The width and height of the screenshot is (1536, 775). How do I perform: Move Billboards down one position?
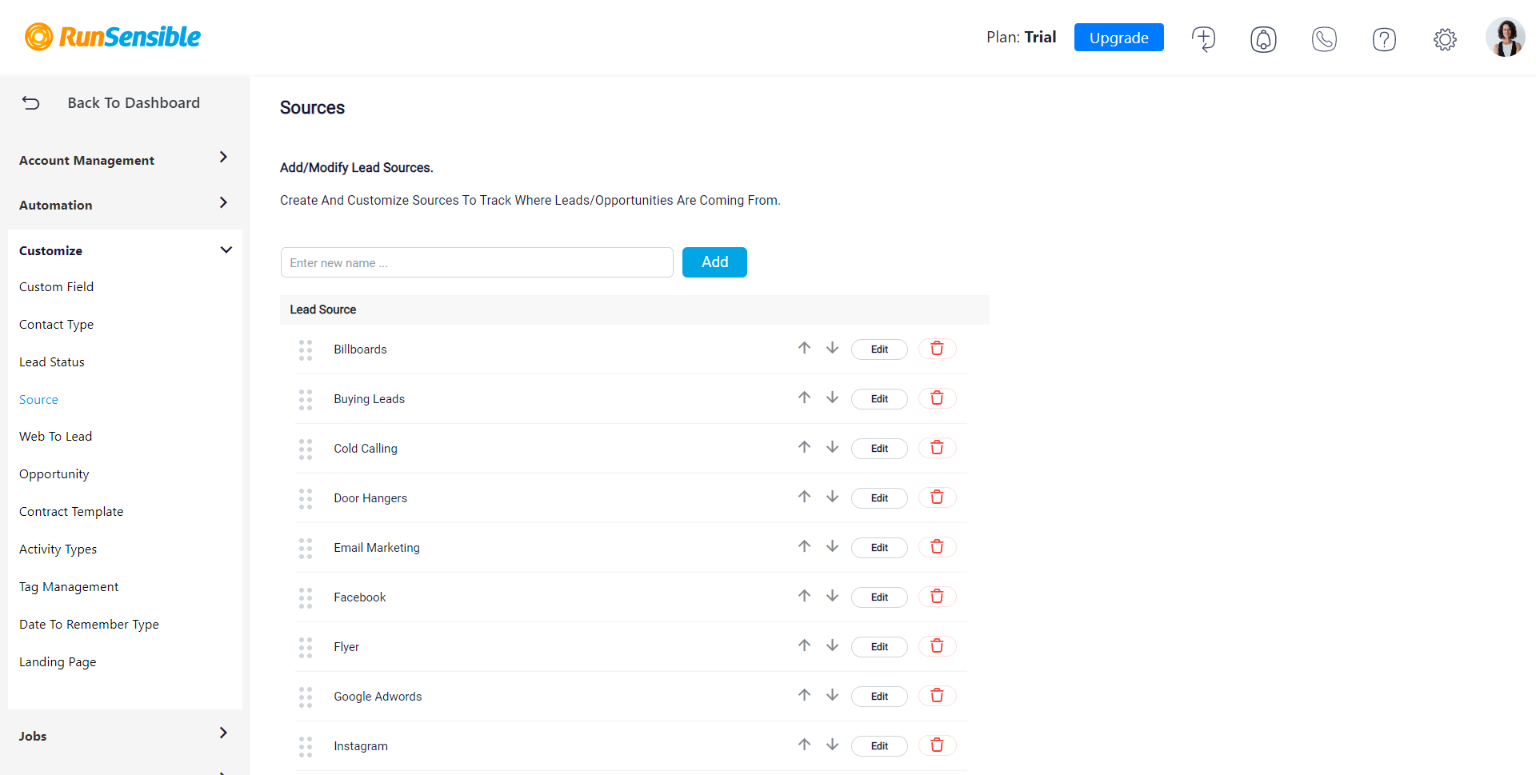832,348
